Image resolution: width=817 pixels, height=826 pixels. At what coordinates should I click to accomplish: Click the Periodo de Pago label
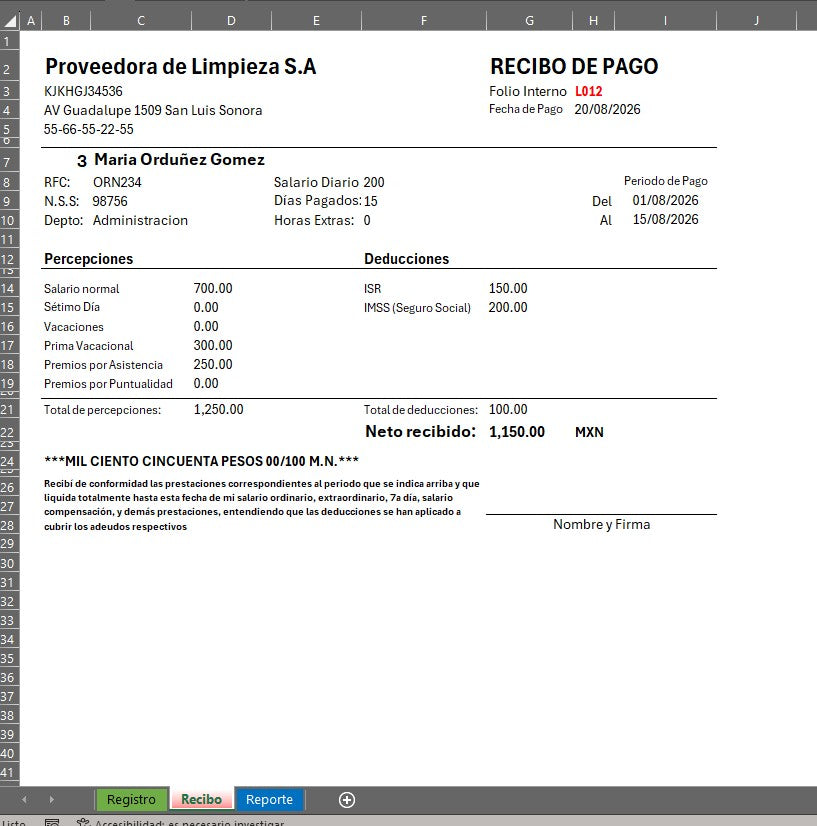click(665, 181)
